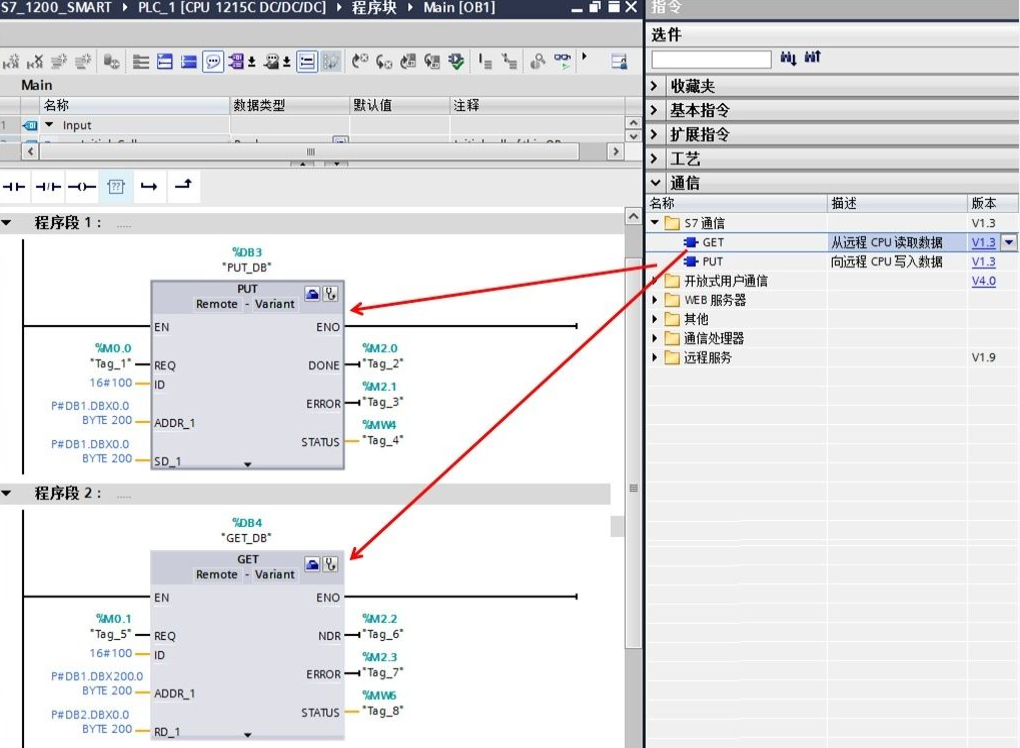Select the PUT instruction in the tree
This screenshot has height=748, width=1020.
[x=712, y=261]
